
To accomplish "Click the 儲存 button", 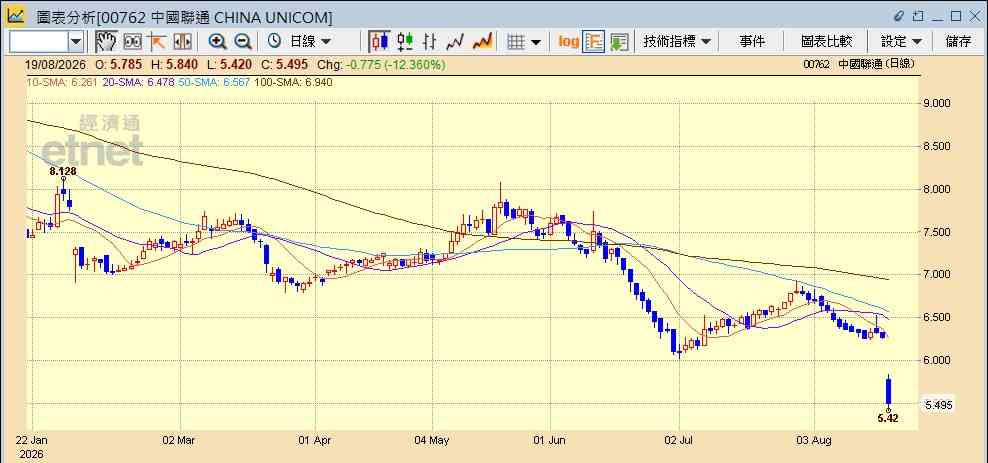I will 958,42.
